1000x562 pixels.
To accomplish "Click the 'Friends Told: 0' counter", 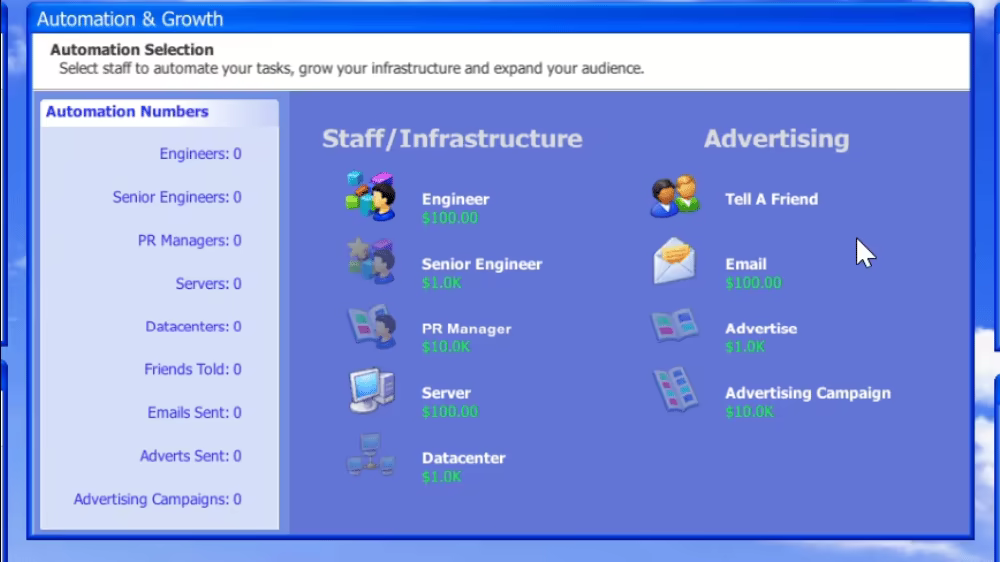I will pyautogui.click(x=193, y=369).
